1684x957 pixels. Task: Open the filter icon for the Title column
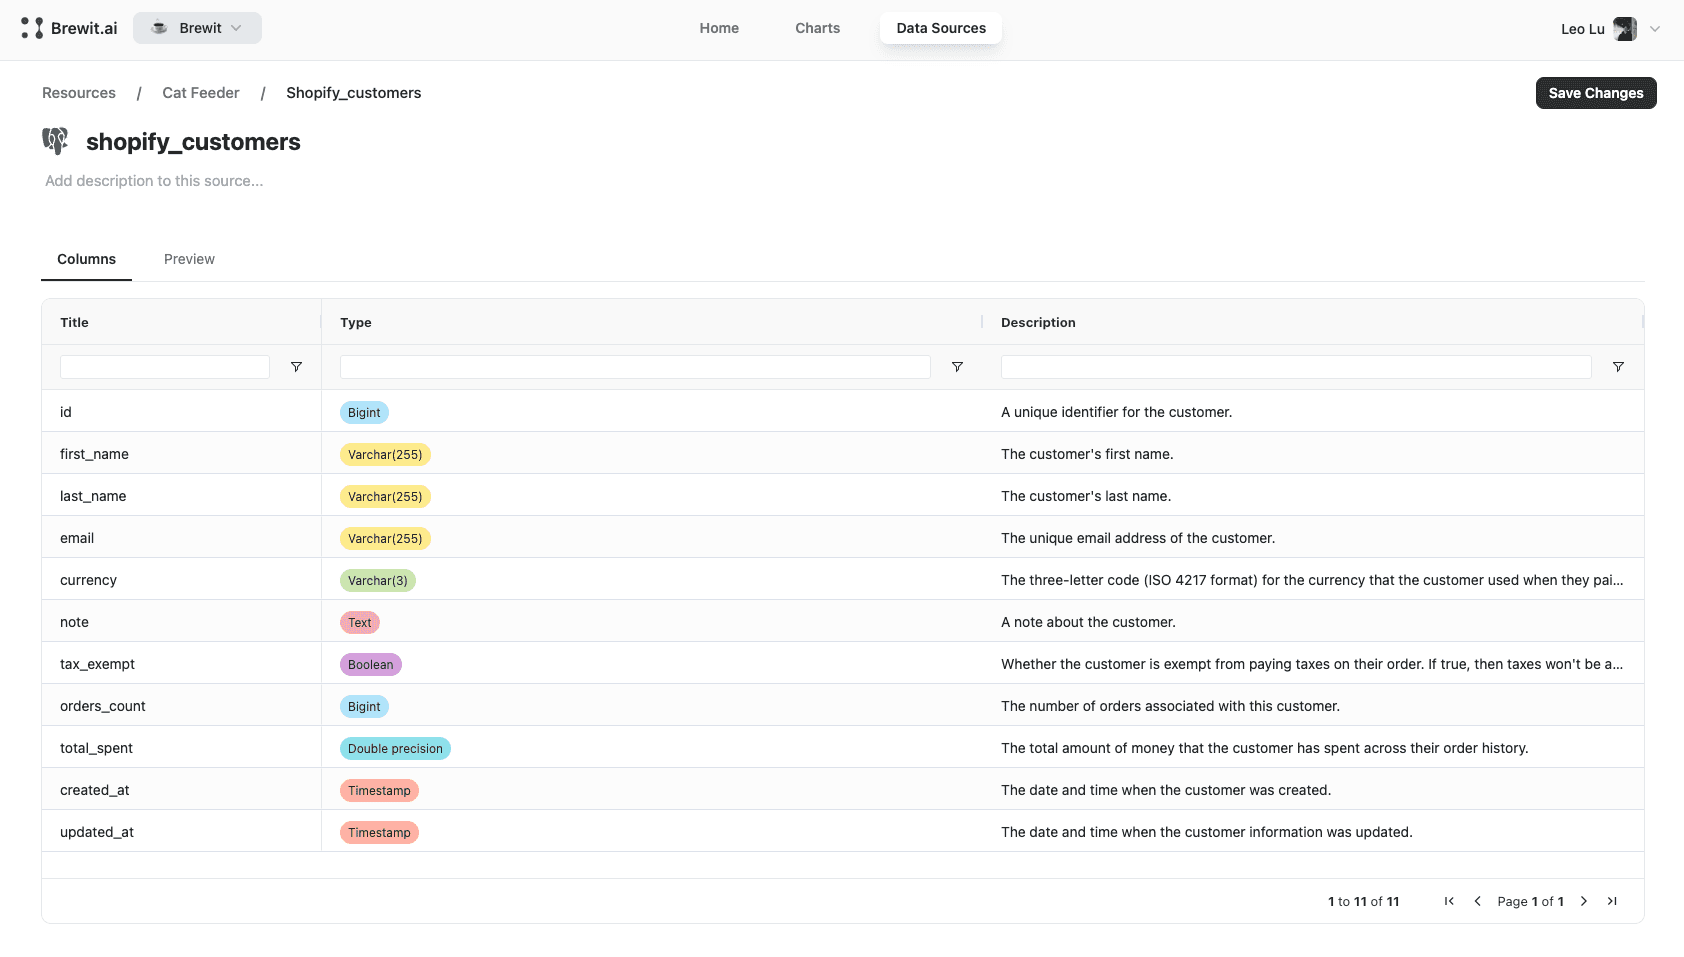pyautogui.click(x=296, y=367)
